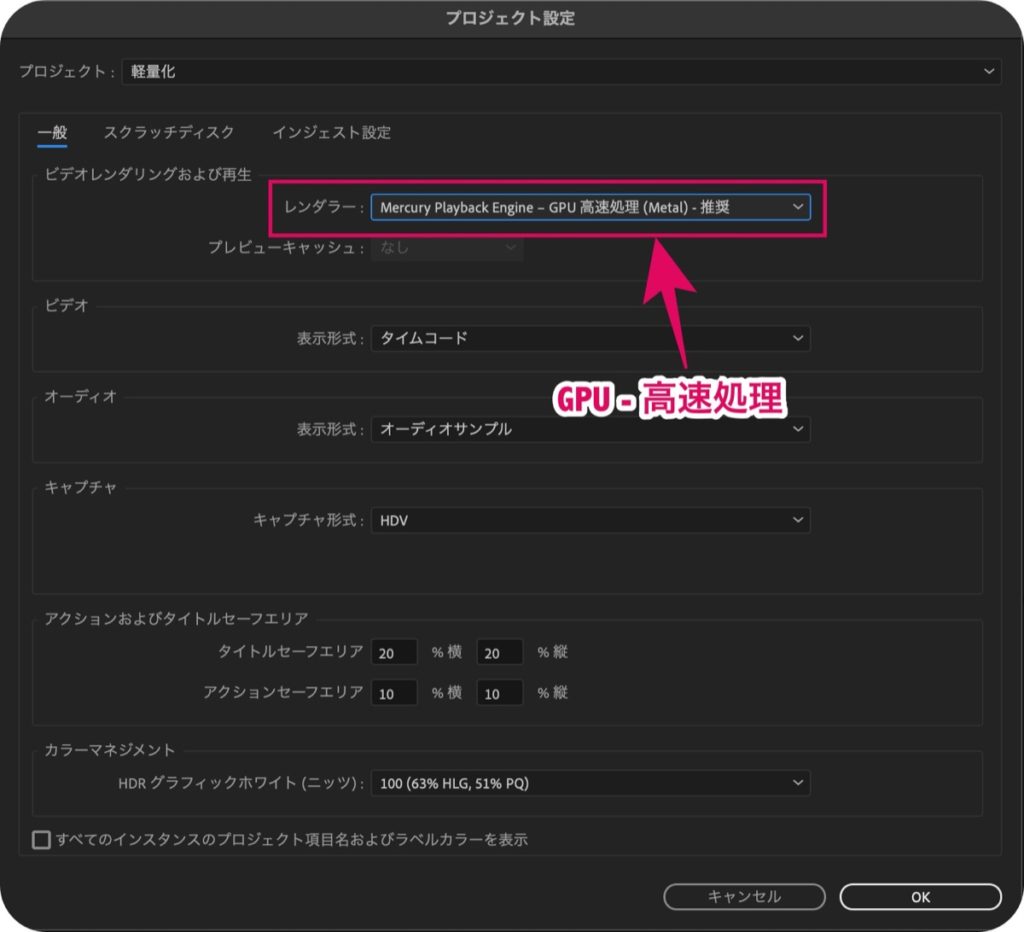Click the タイトルセーフエリア 横 percentage field

click(x=394, y=652)
